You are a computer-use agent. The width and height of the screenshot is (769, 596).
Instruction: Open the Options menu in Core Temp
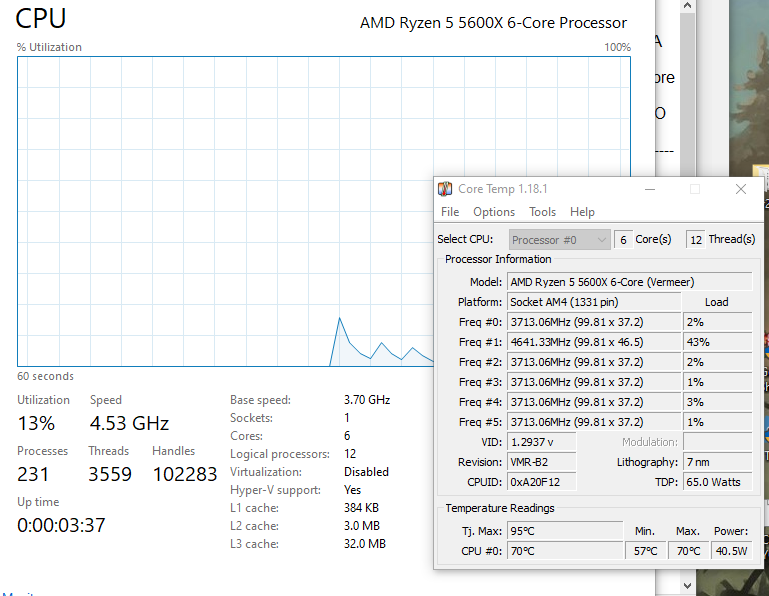[x=494, y=212]
